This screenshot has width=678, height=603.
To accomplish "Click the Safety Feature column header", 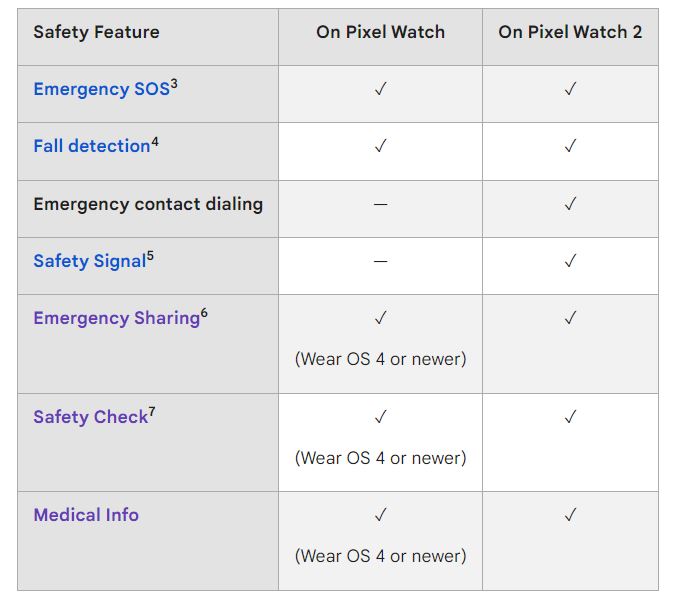I will [x=96, y=32].
